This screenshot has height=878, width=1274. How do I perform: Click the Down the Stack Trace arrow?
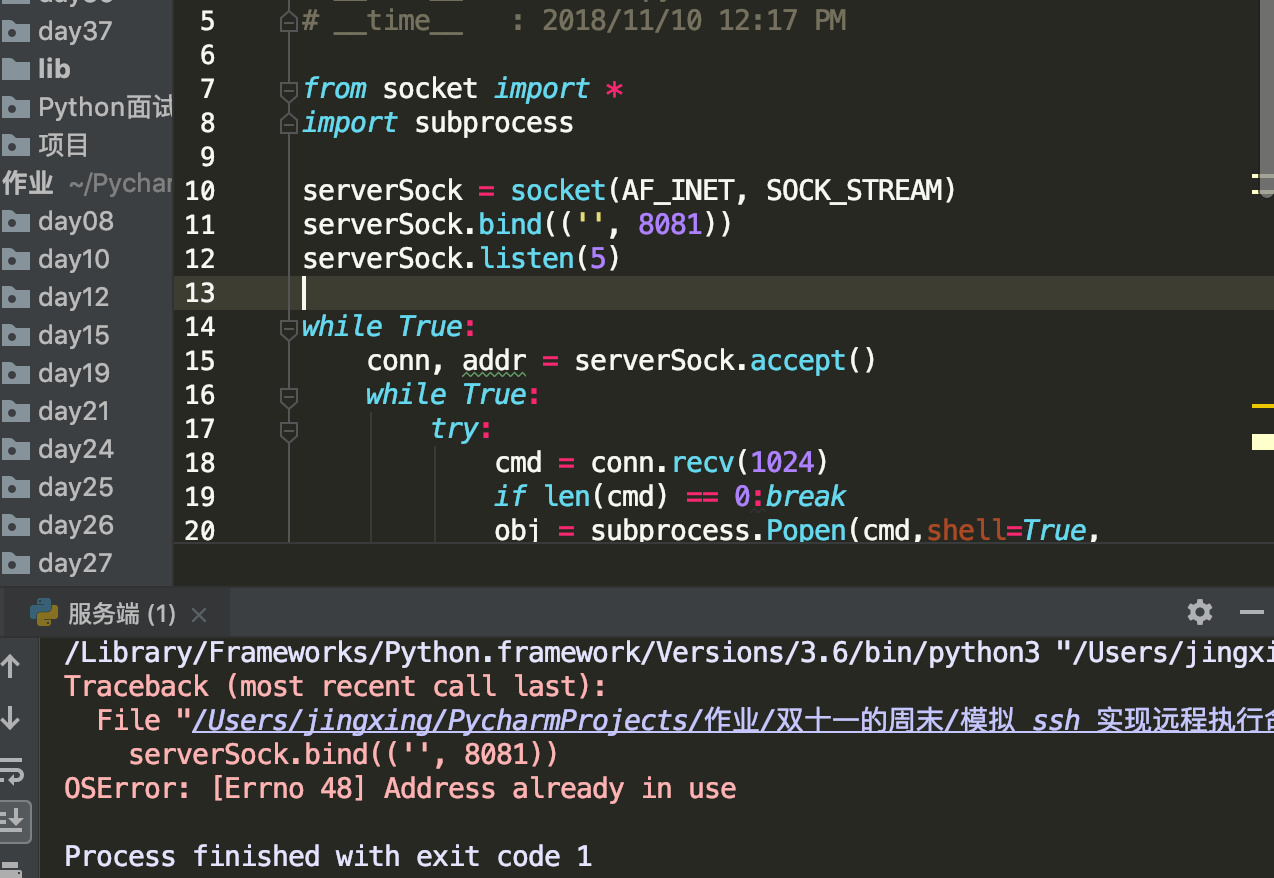tap(11, 718)
